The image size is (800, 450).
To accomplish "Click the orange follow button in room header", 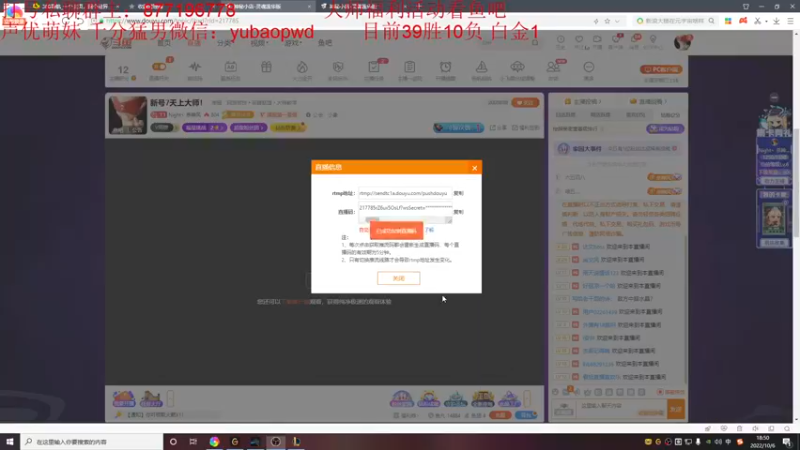I will click(525, 103).
